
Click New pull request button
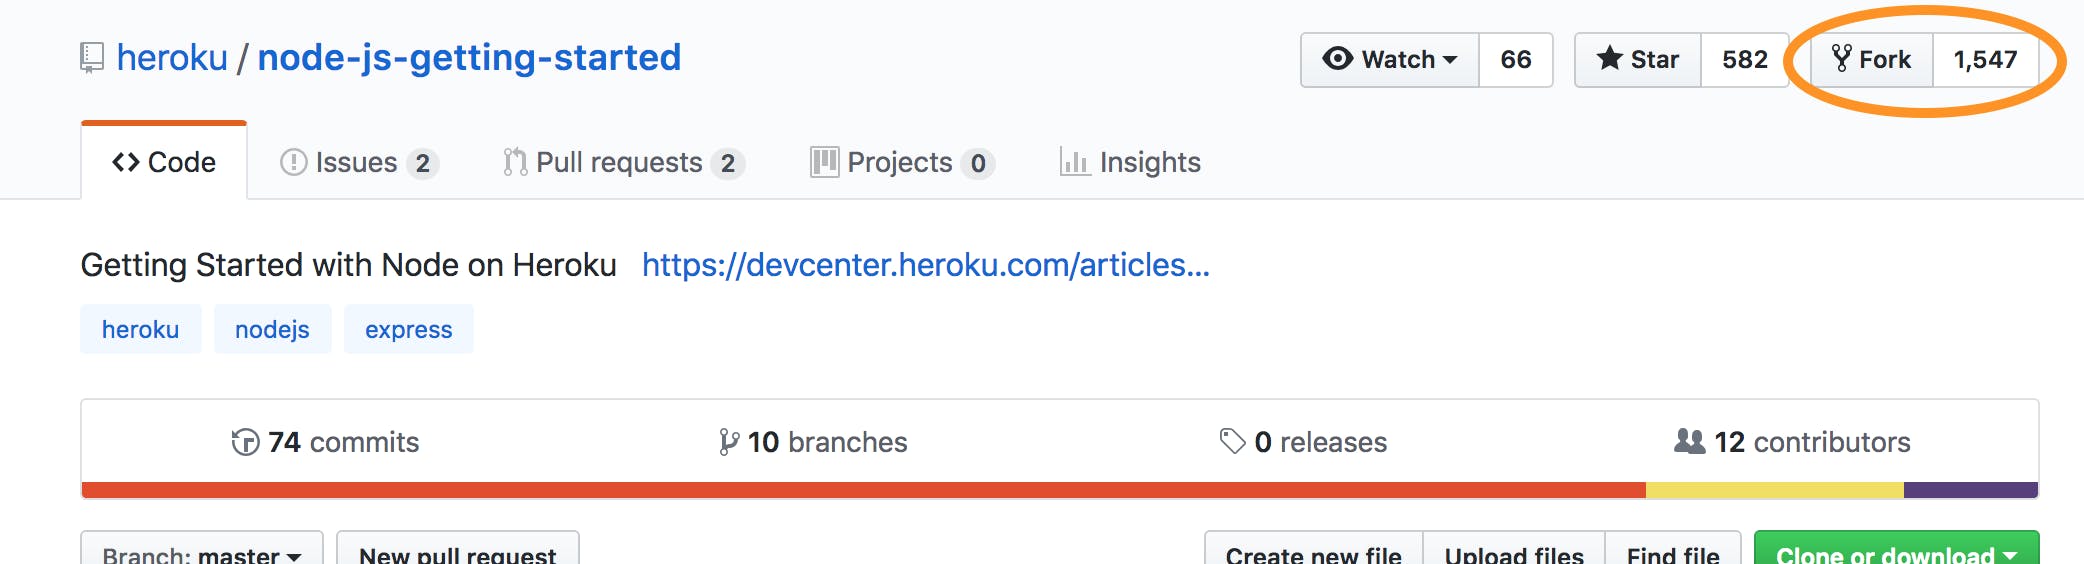click(x=458, y=548)
